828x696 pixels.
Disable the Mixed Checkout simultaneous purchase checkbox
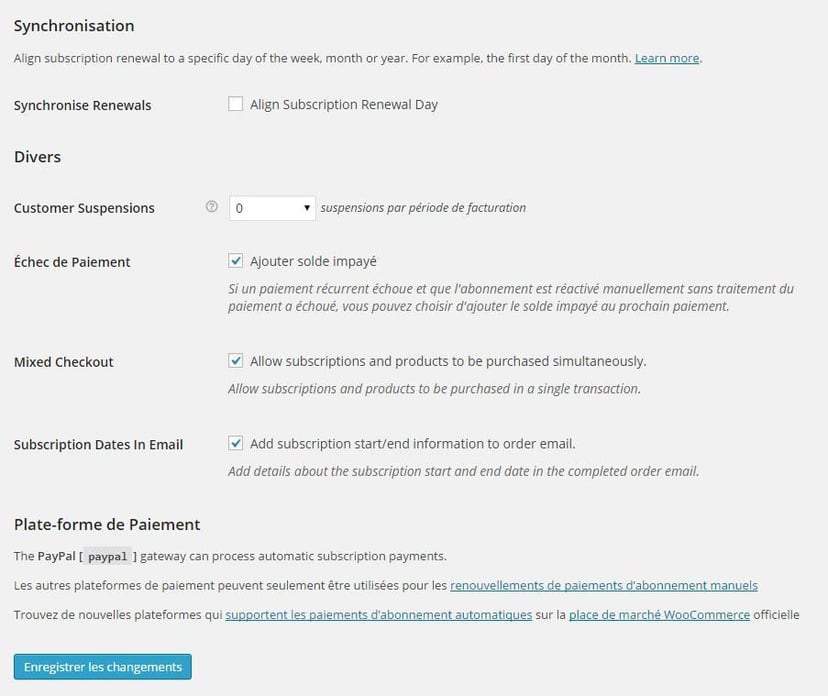click(236, 361)
